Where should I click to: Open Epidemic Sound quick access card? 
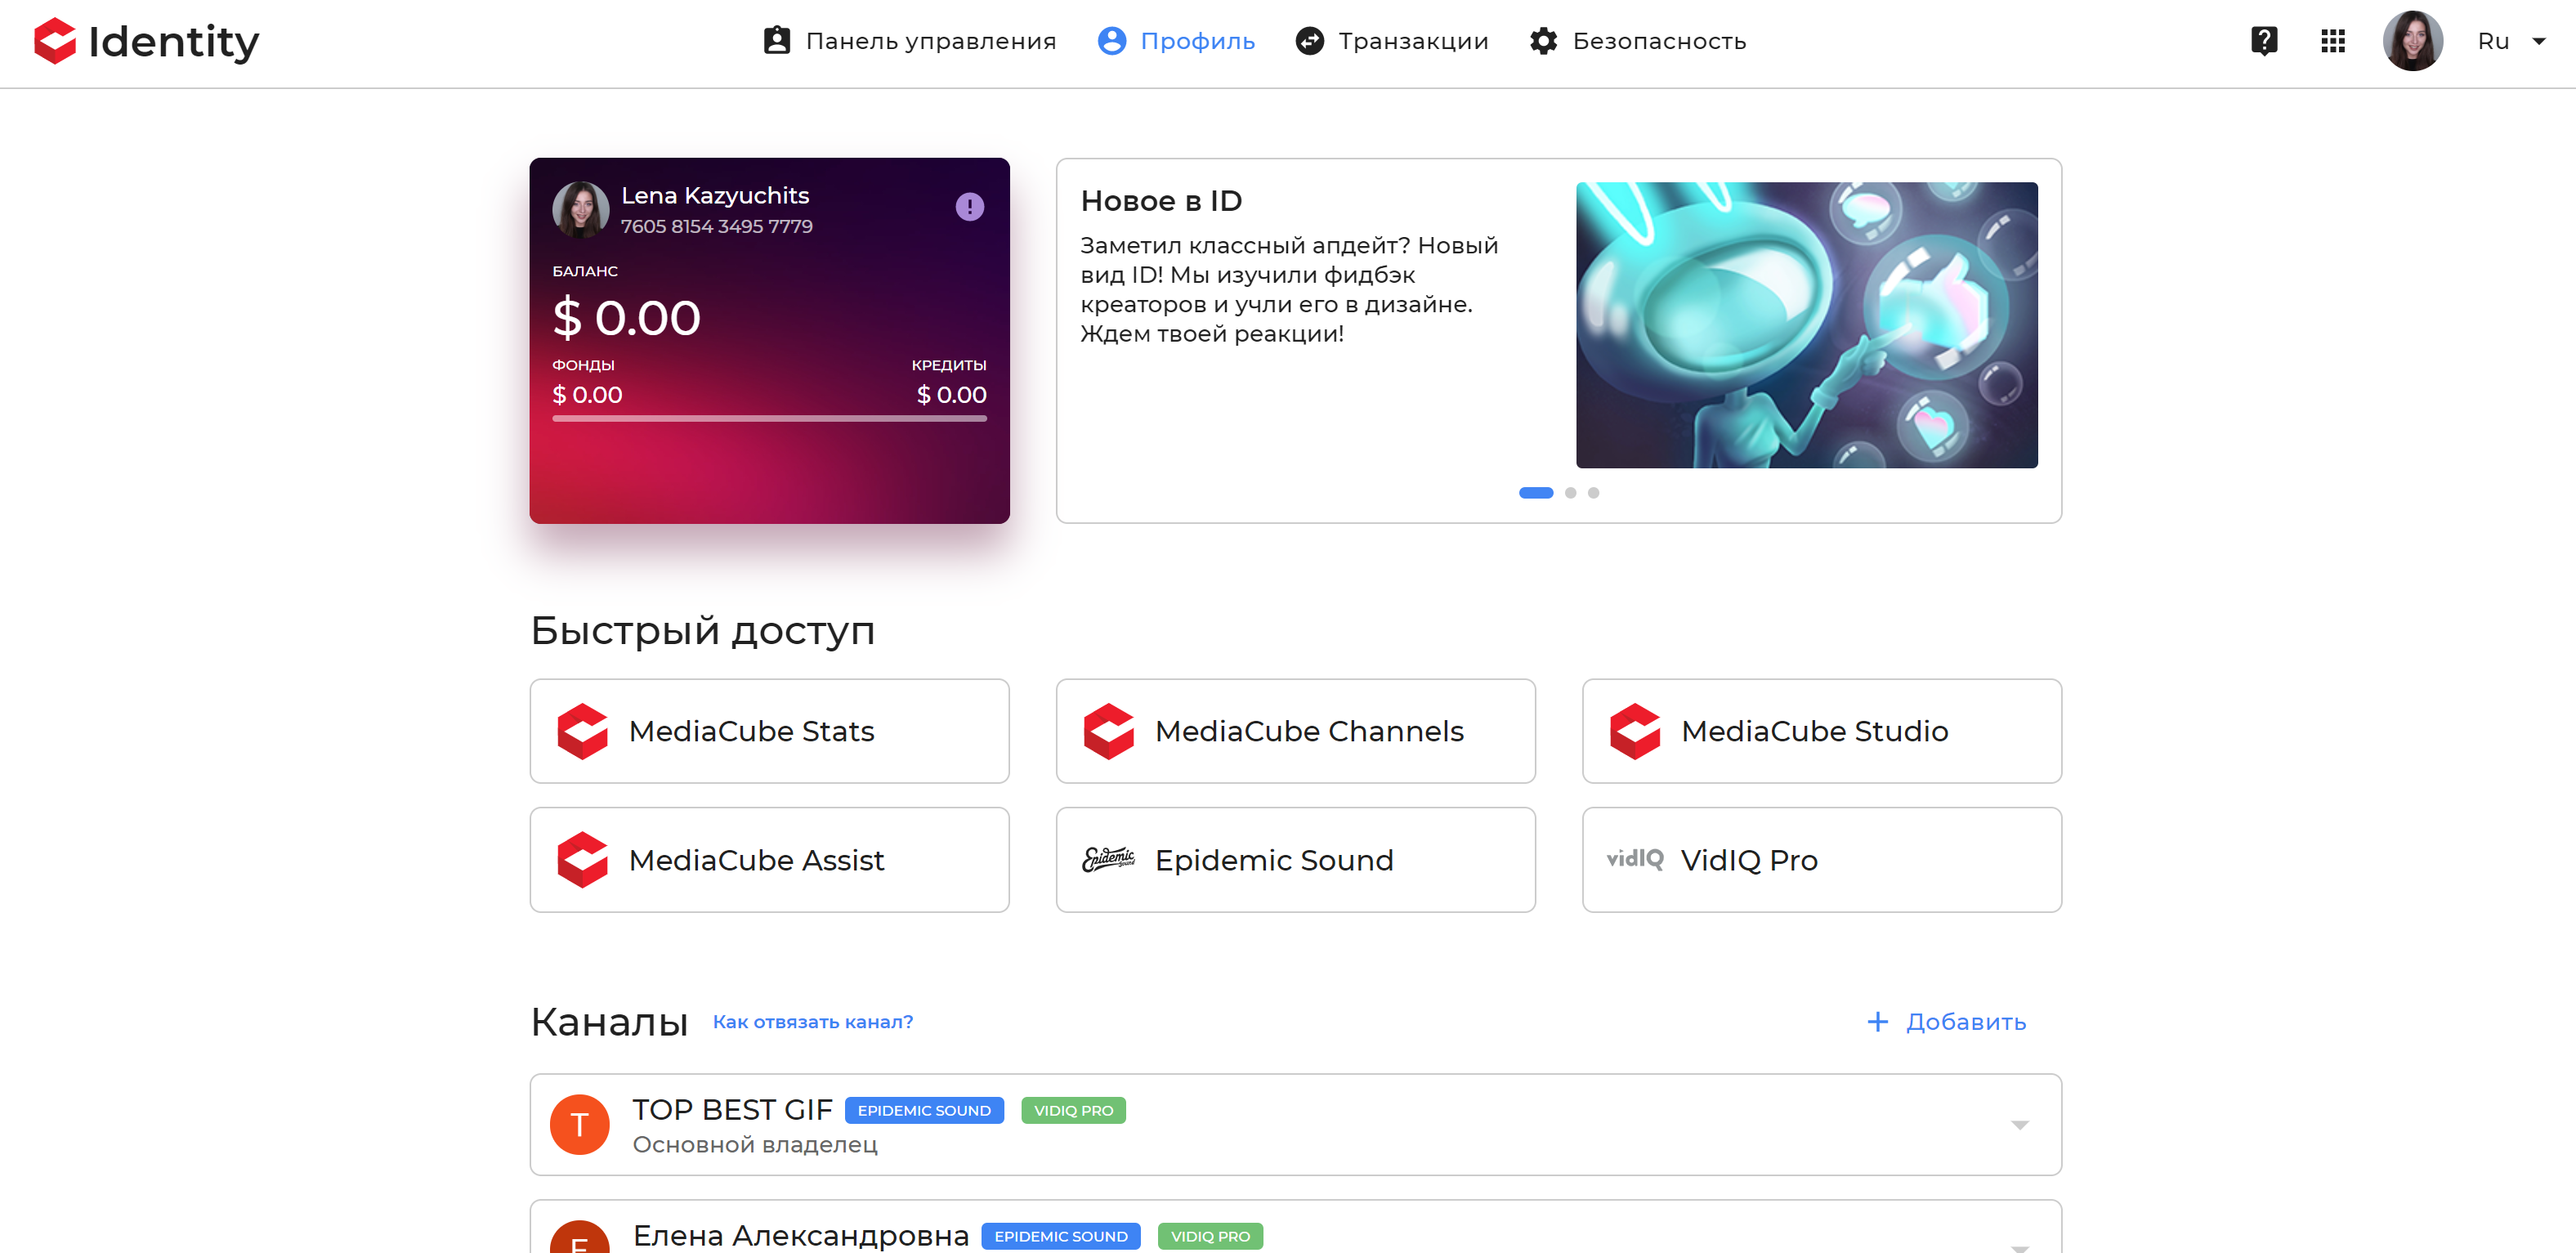[x=1296, y=860]
